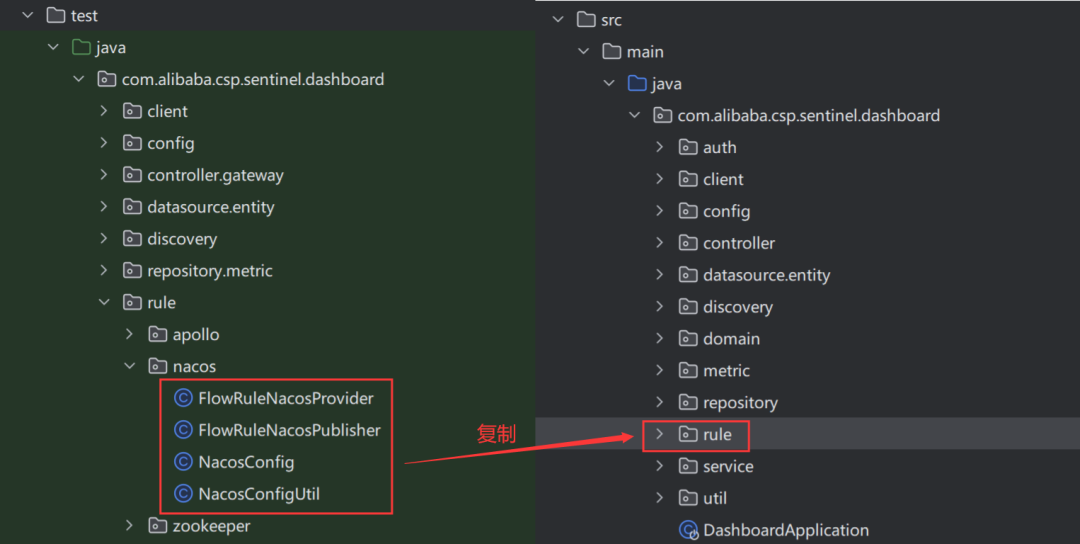The height and width of the screenshot is (544, 1080).
Task: Select the NacosConfig file name
Action: [246, 462]
